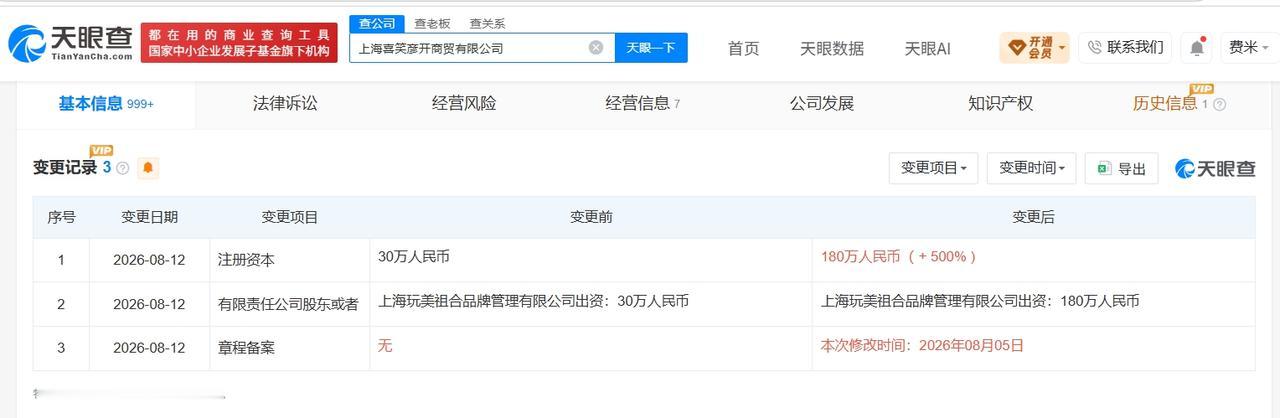Image resolution: width=1280 pixels, height=418 pixels.
Task: Select the 变更前 column header
Action: pyautogui.click(x=591, y=217)
